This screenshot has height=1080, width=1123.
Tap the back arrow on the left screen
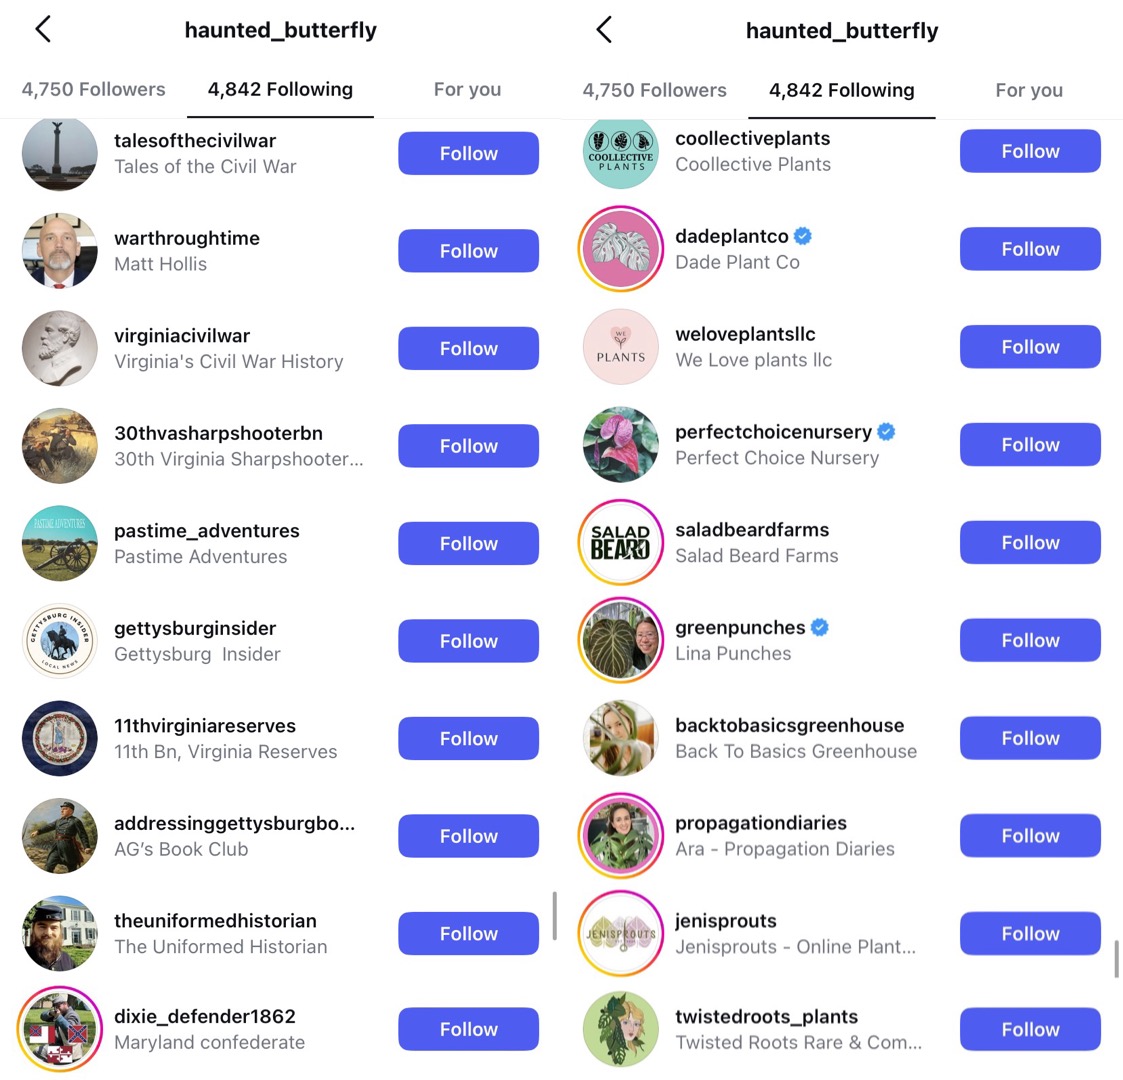(x=43, y=29)
